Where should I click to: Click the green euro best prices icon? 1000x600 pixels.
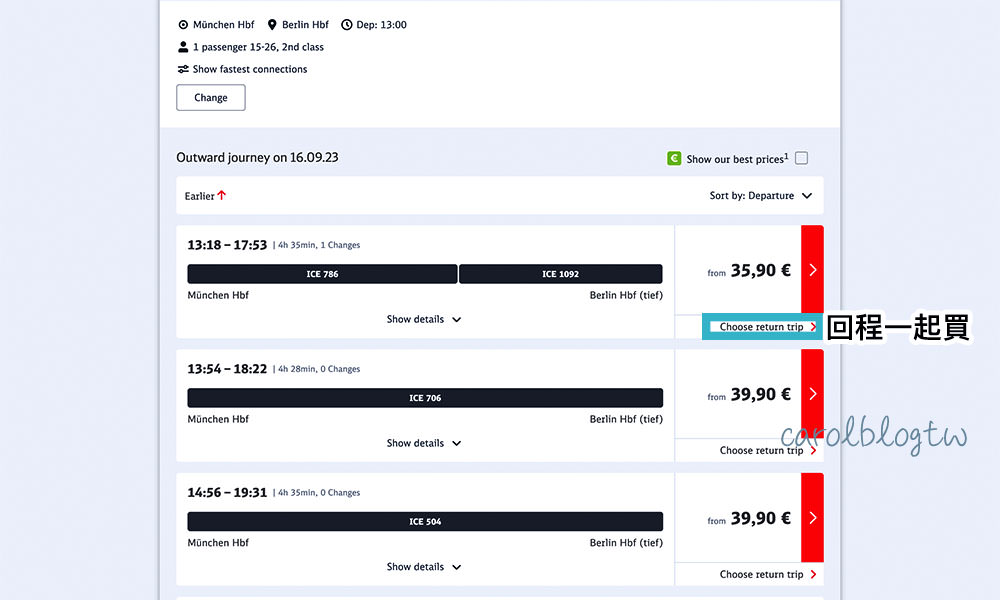[x=675, y=158]
